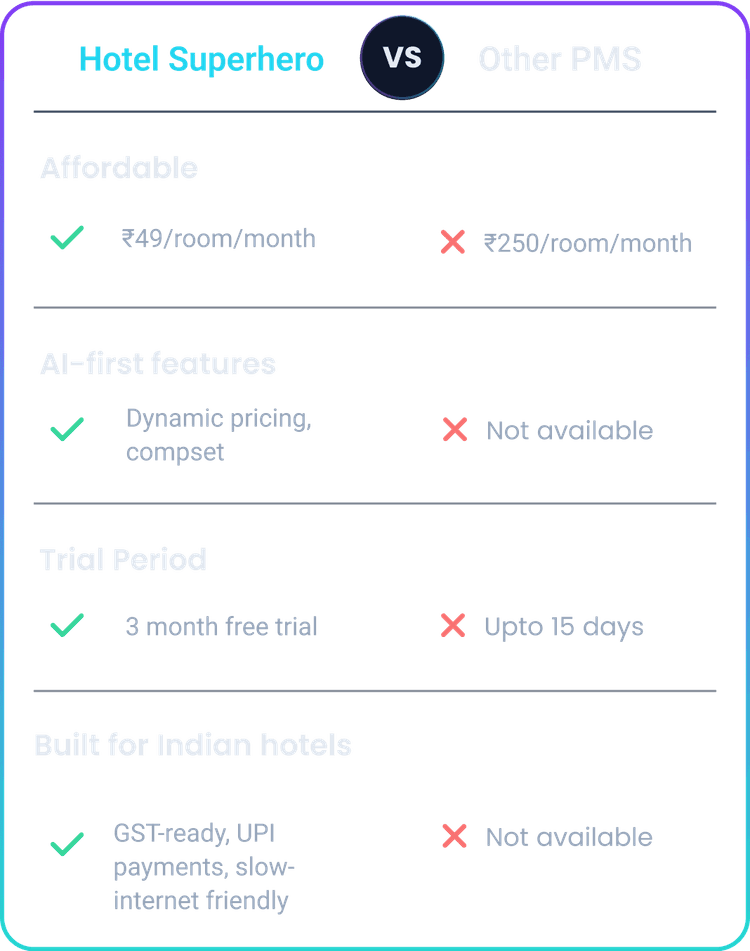Select the Hotel Superhero column heading
Image resolution: width=750 pixels, height=951 pixels.
click(202, 60)
